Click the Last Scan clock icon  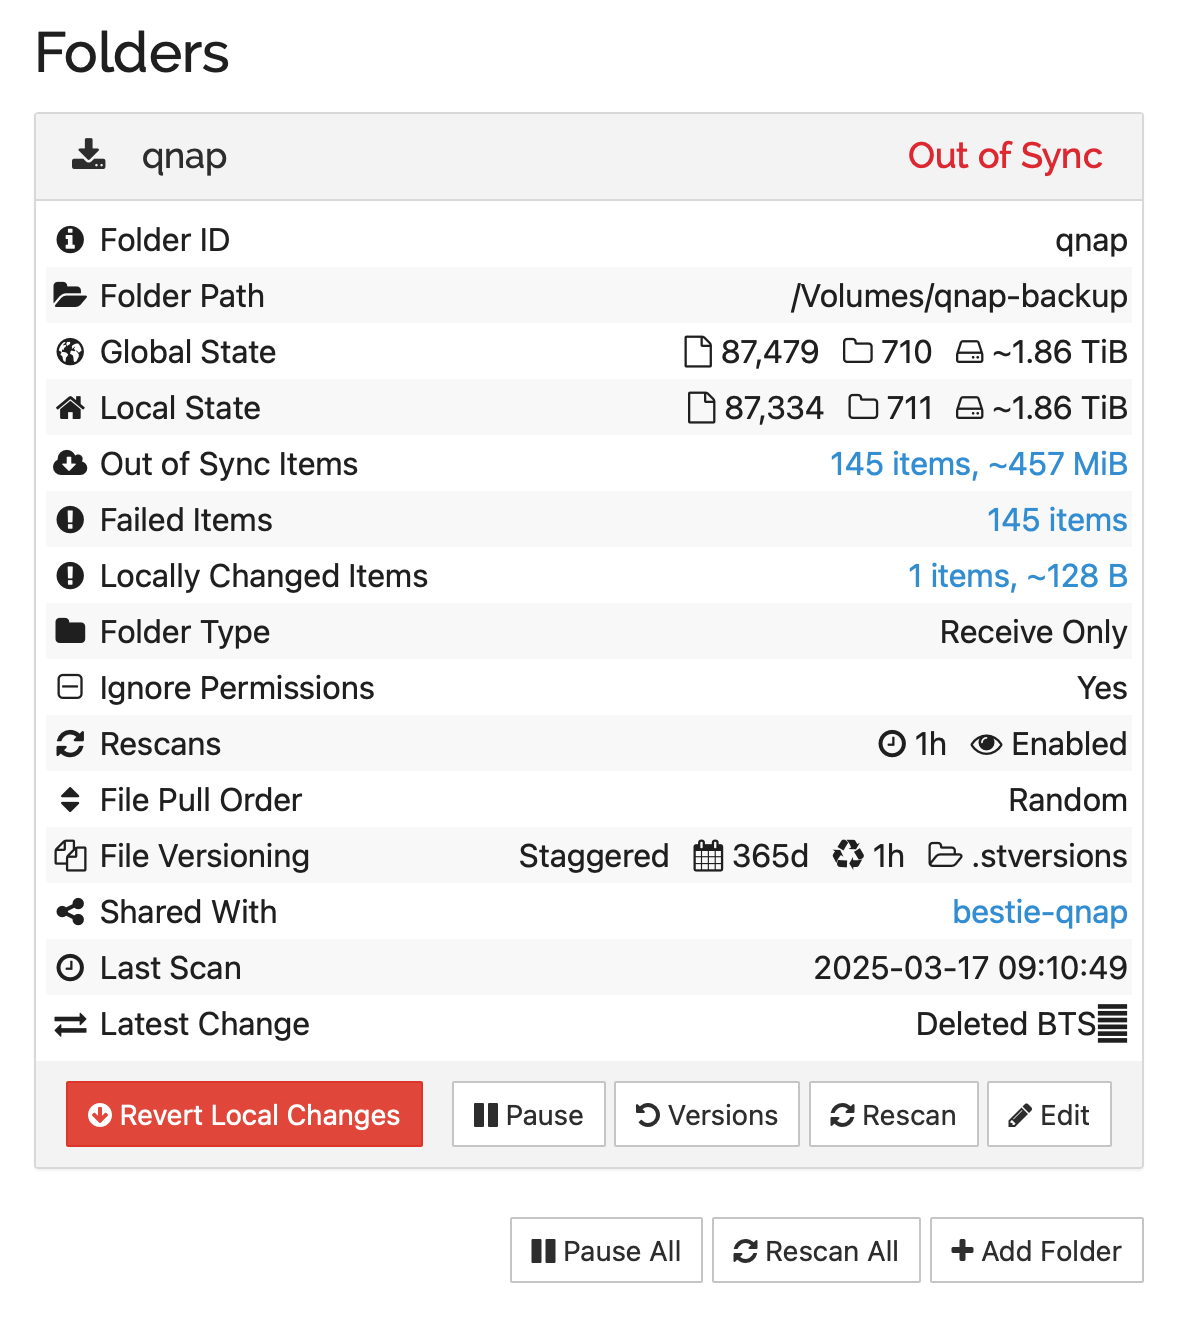point(70,968)
